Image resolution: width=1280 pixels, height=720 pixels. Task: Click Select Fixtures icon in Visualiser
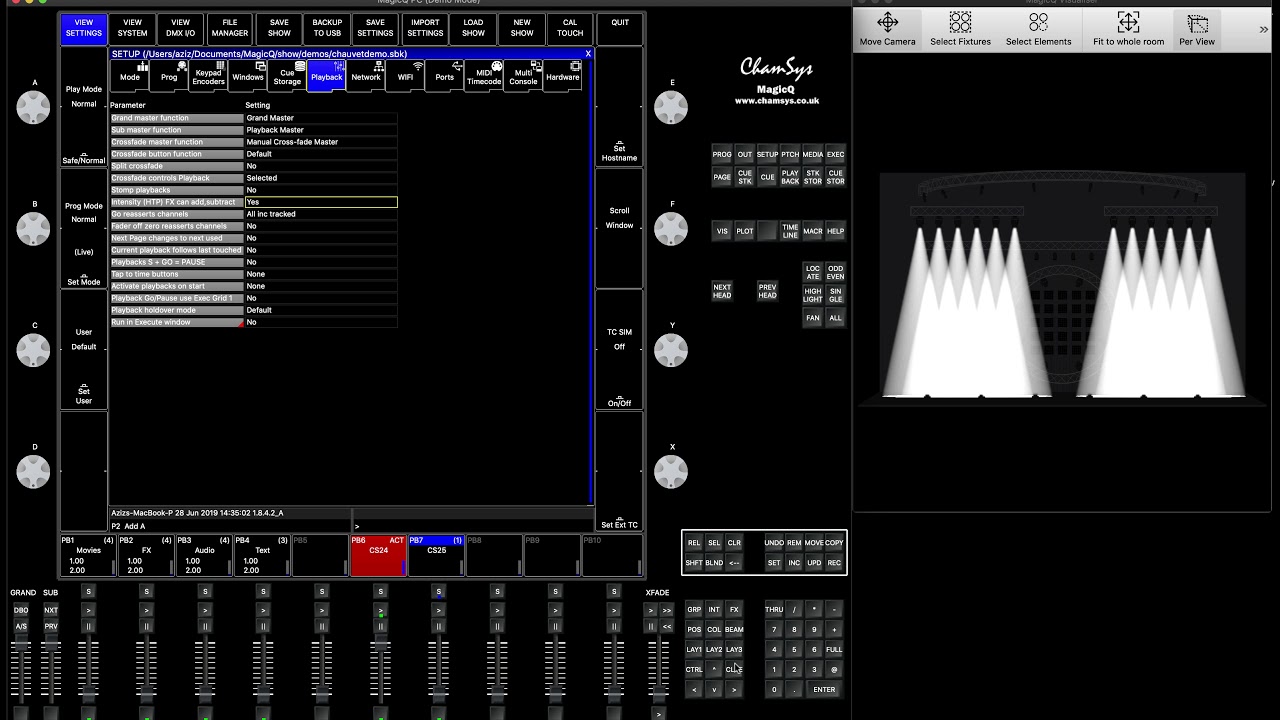960,29
